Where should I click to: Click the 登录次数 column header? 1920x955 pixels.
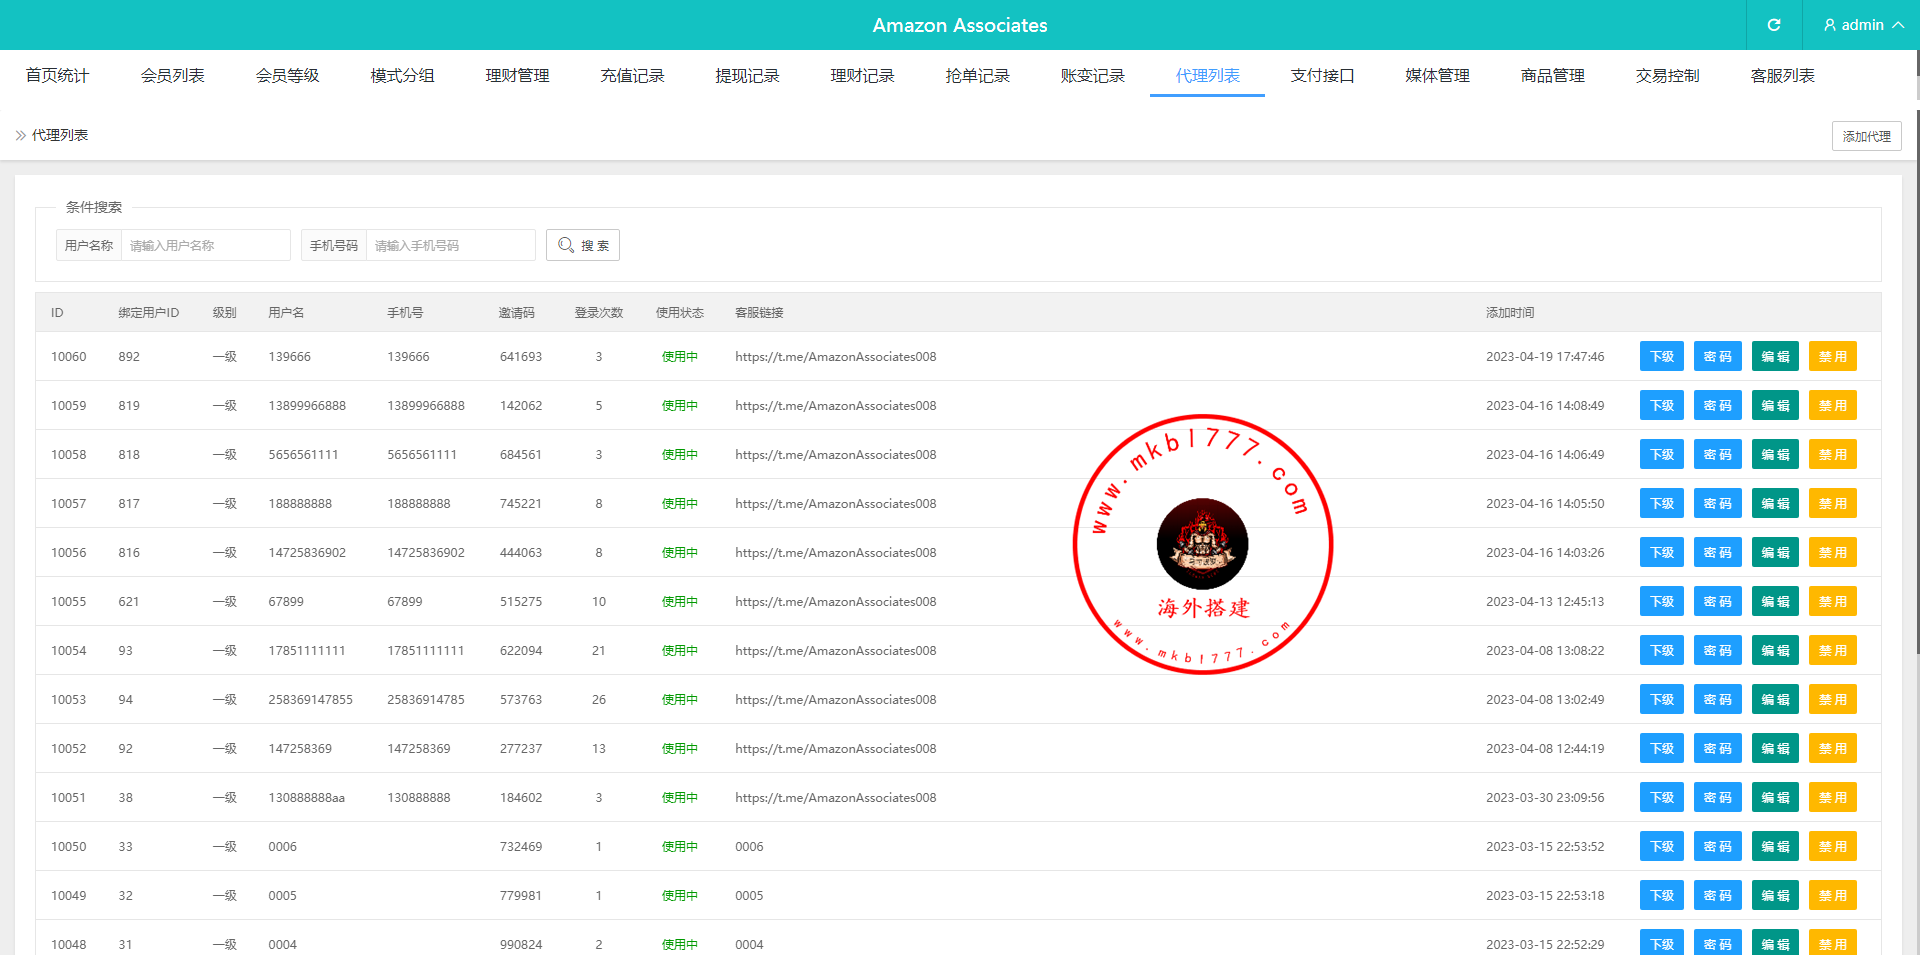click(x=599, y=312)
